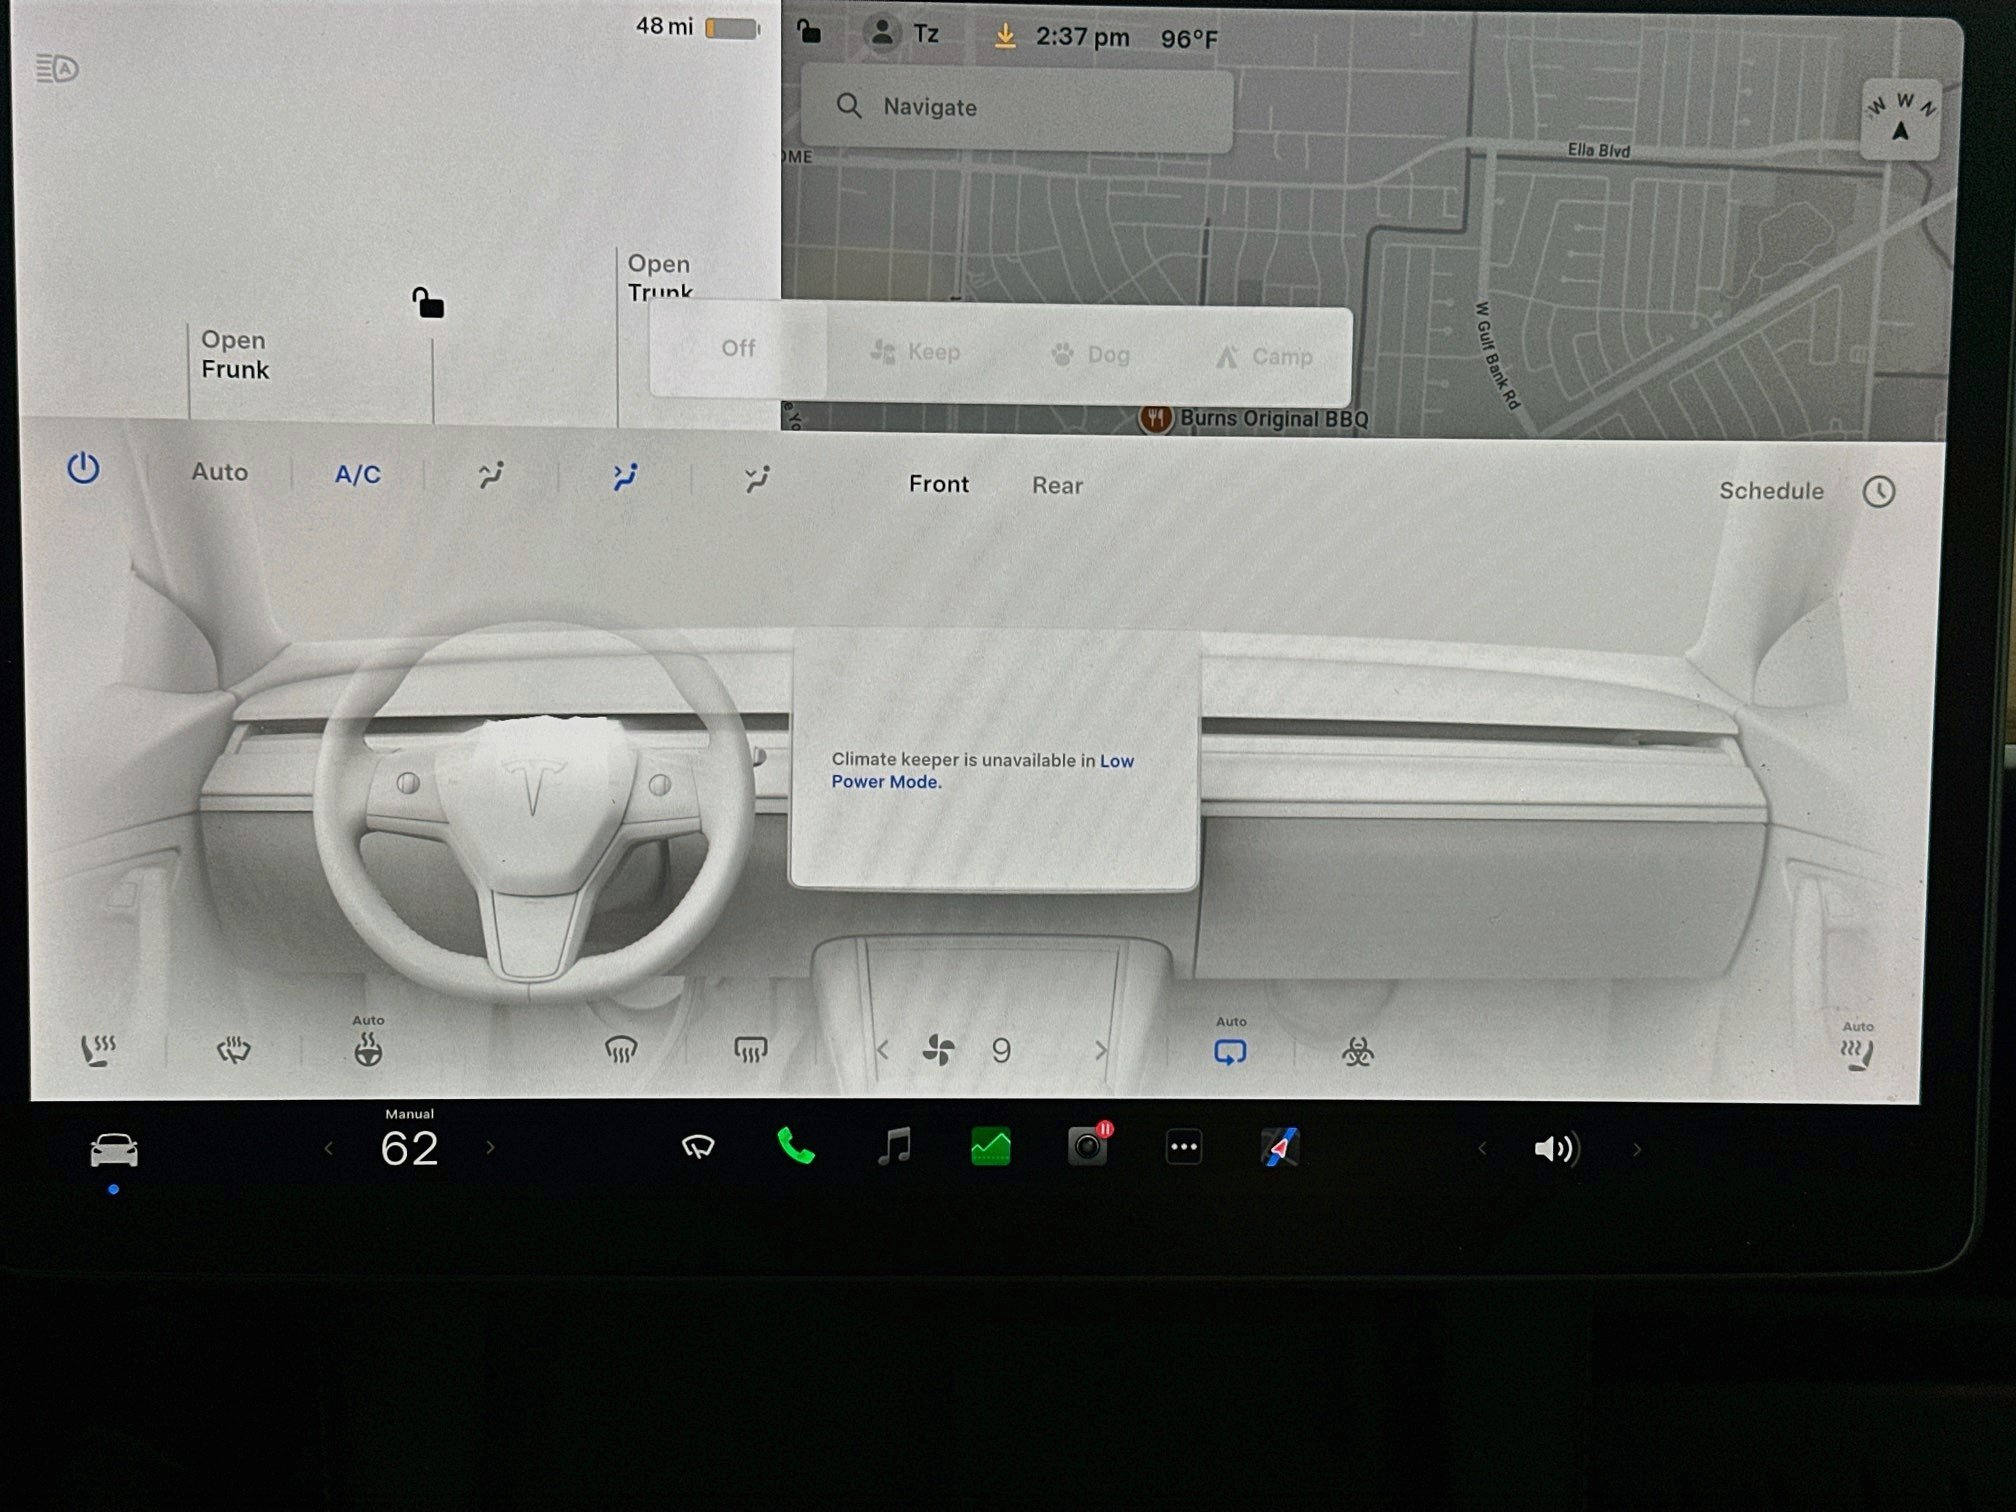Tap the windshield wiper icon
Viewport: 2016px width, 1512px height.
click(x=698, y=1147)
